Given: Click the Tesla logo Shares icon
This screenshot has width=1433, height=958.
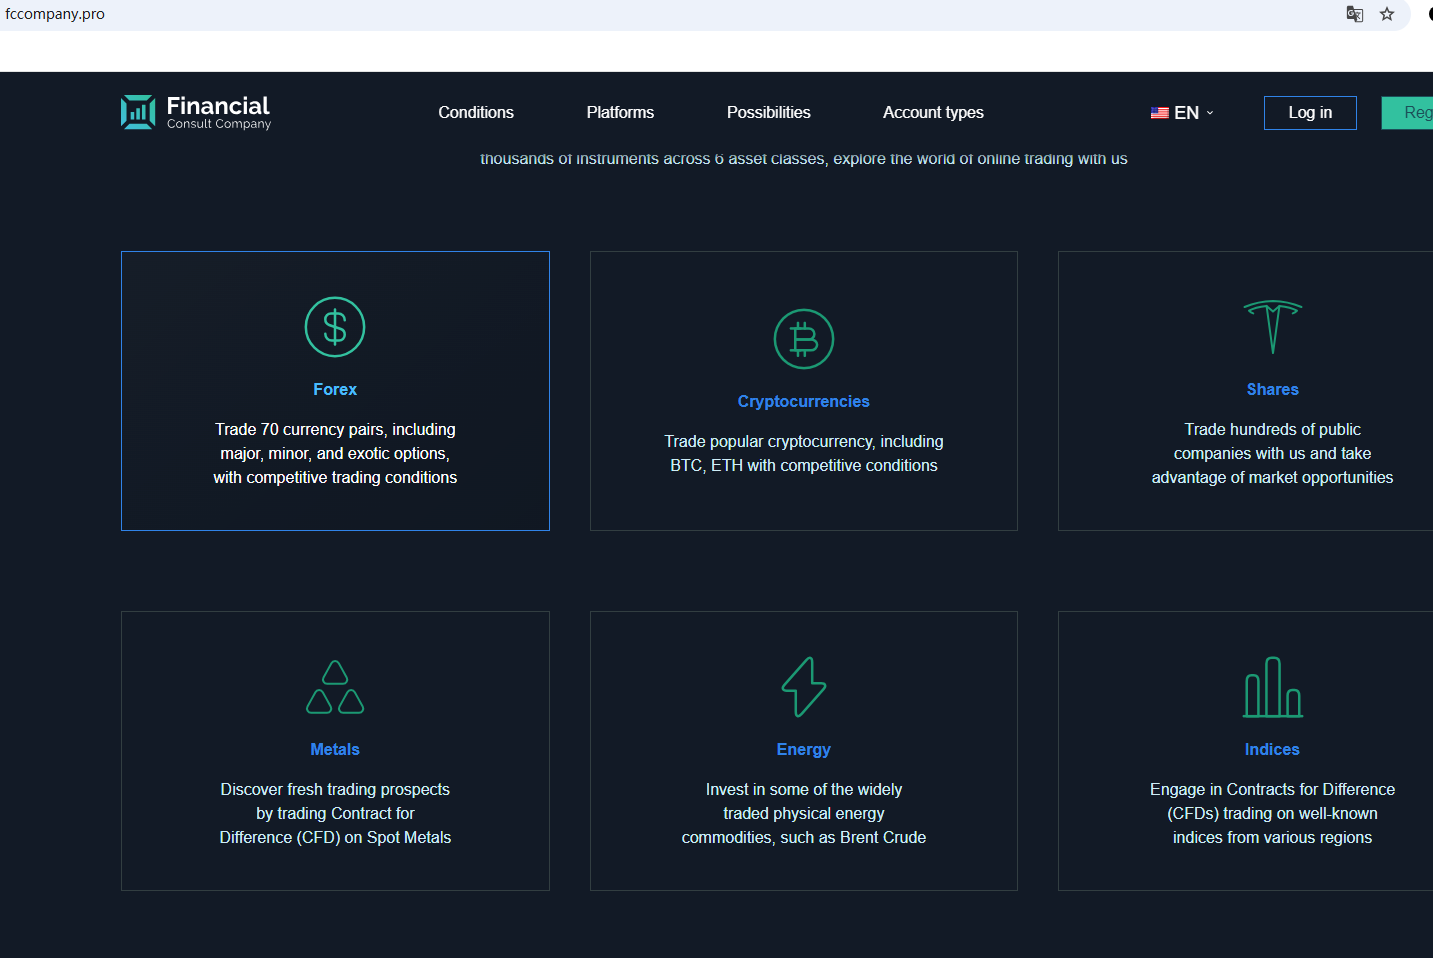Looking at the screenshot, I should 1272,327.
